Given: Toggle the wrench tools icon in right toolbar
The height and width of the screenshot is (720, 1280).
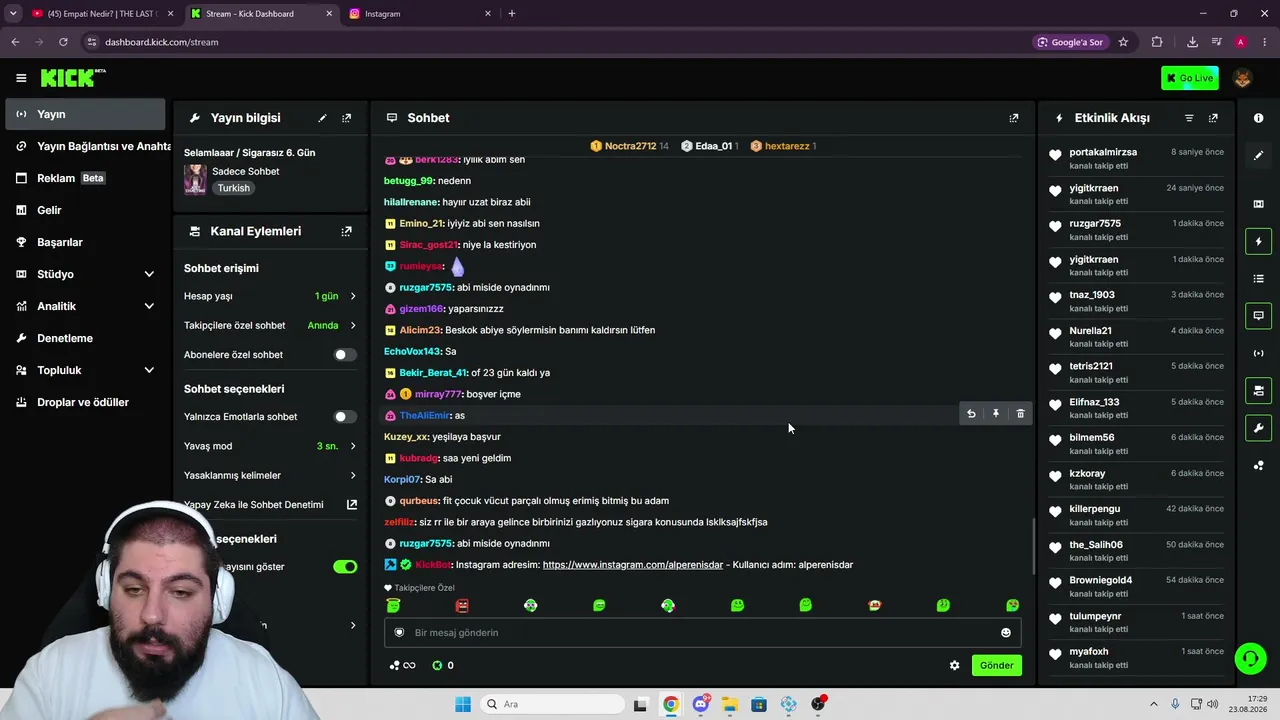Looking at the screenshot, I should click(x=1259, y=428).
